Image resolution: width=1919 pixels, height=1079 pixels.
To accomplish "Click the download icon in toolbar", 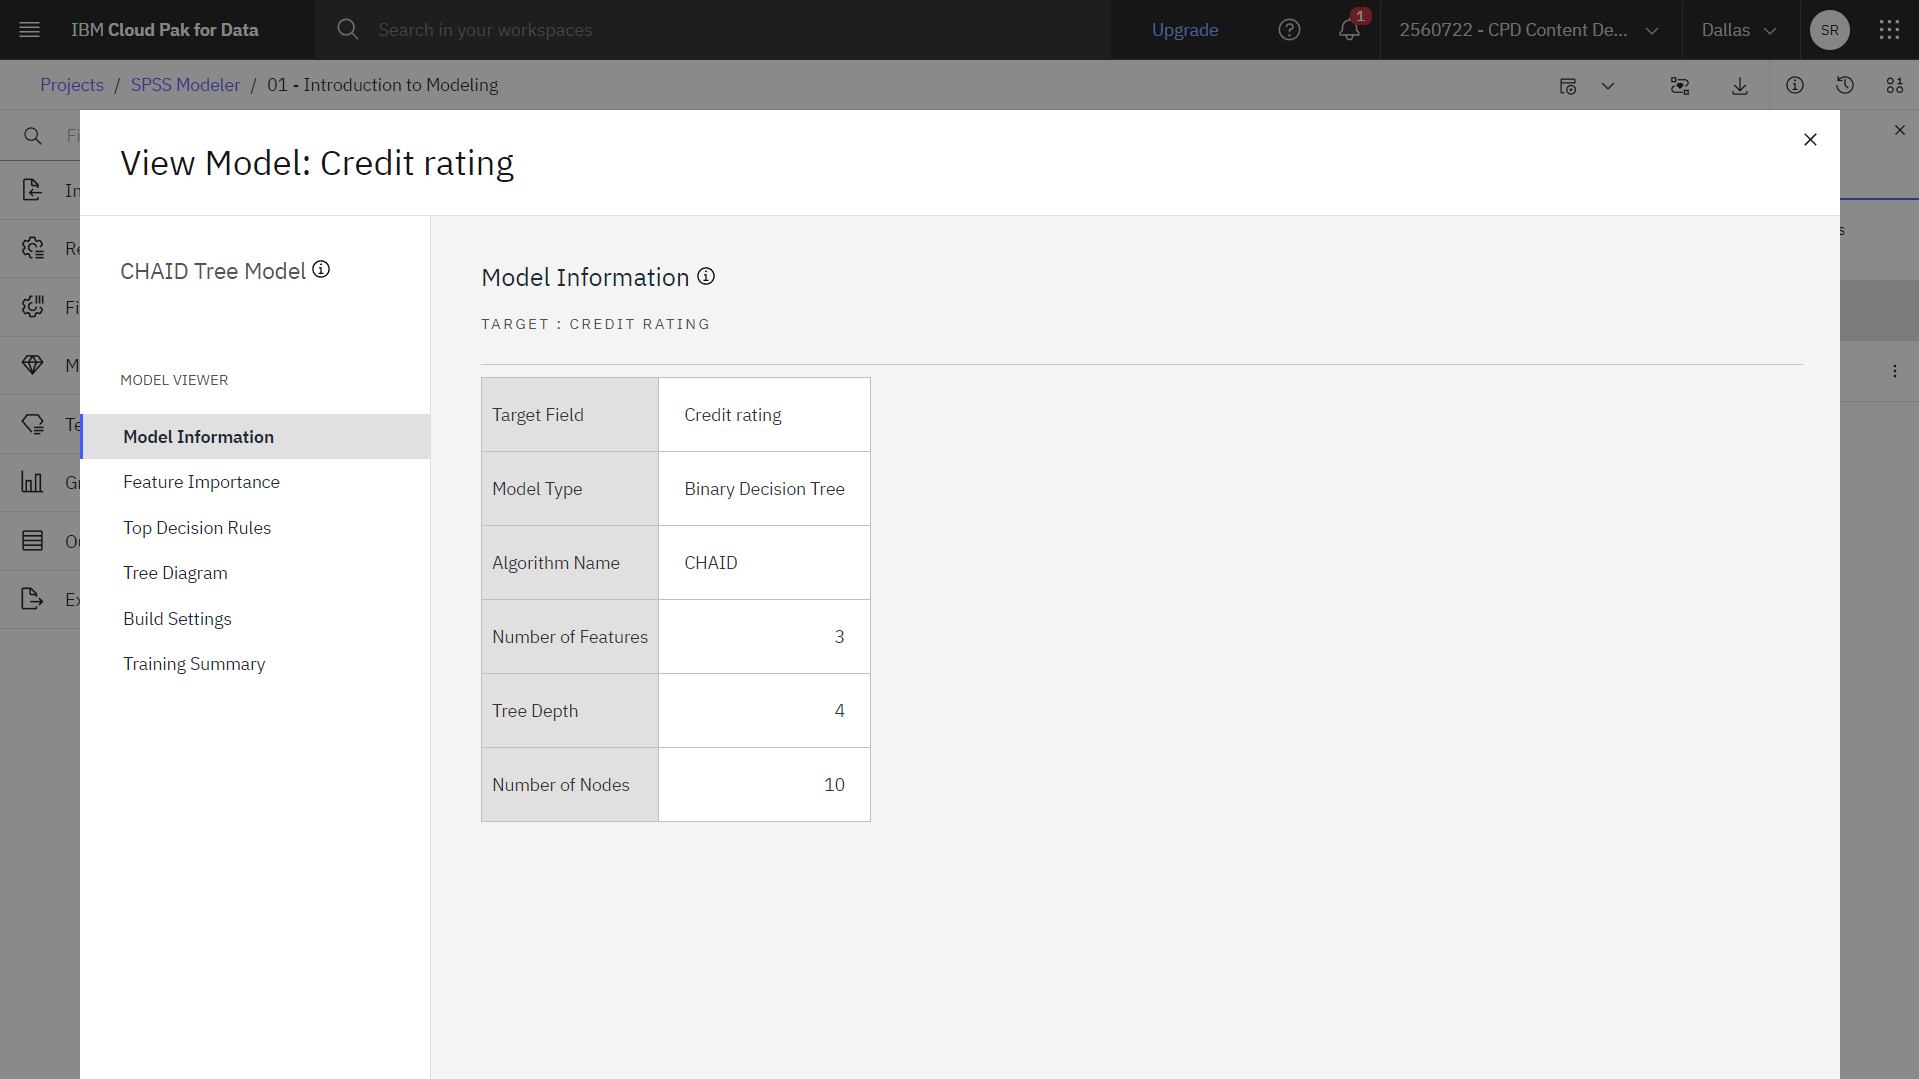I will [x=1740, y=86].
